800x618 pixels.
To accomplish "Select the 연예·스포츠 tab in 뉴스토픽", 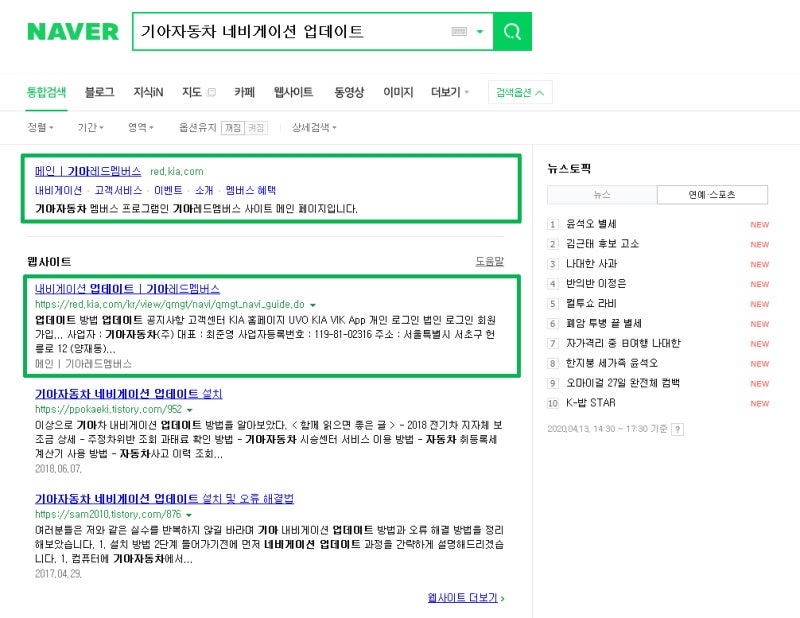I will [x=712, y=194].
